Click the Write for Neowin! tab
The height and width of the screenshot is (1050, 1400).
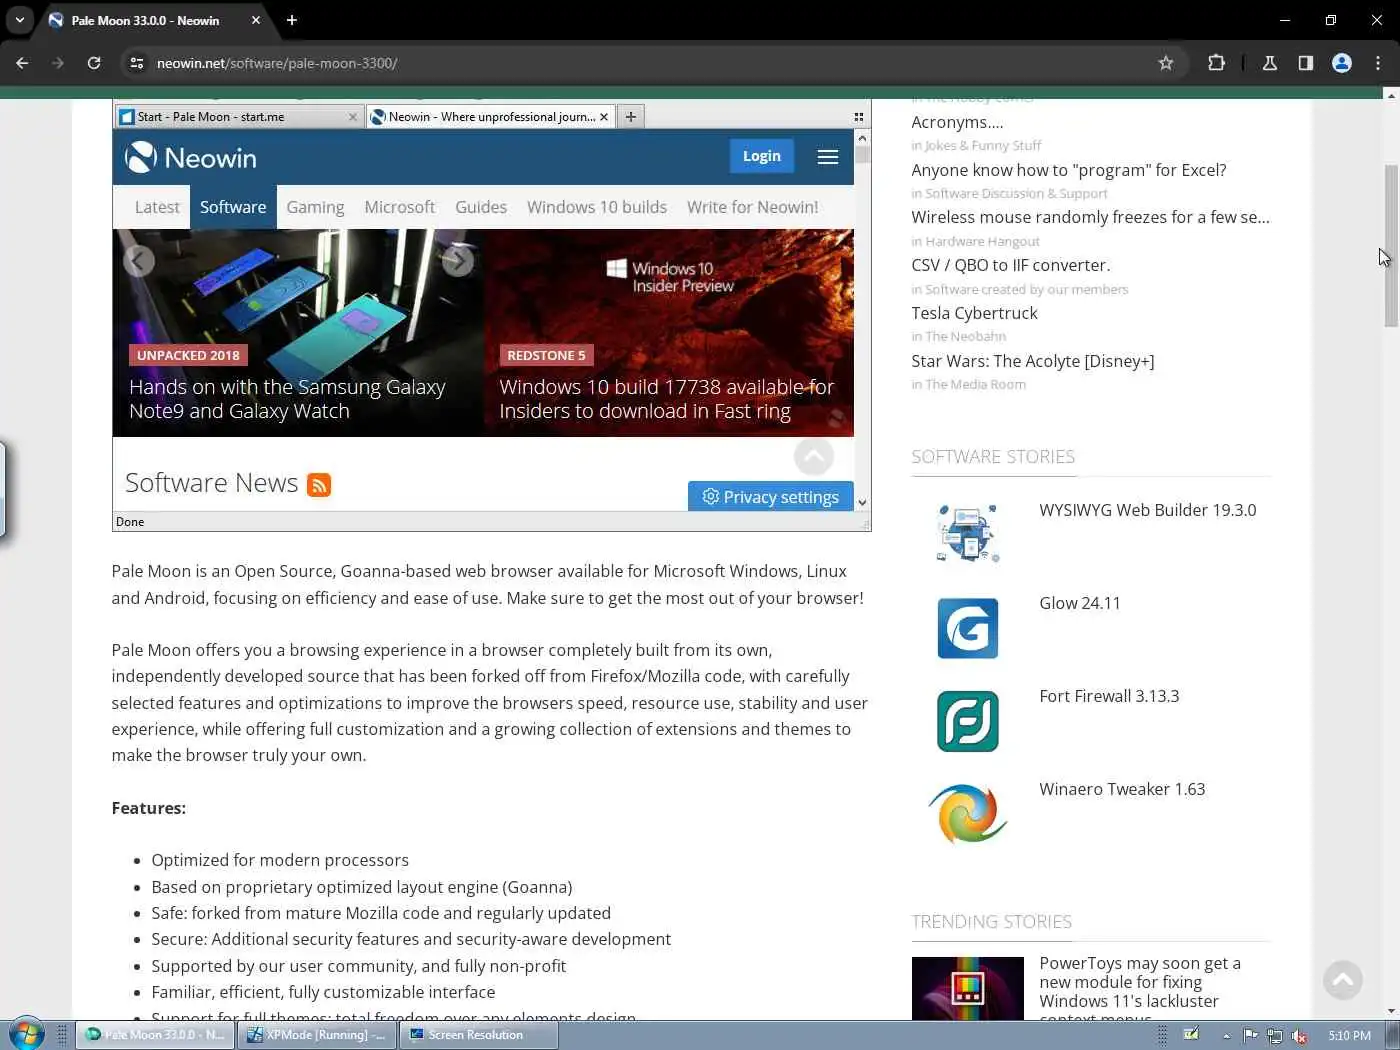pos(752,207)
